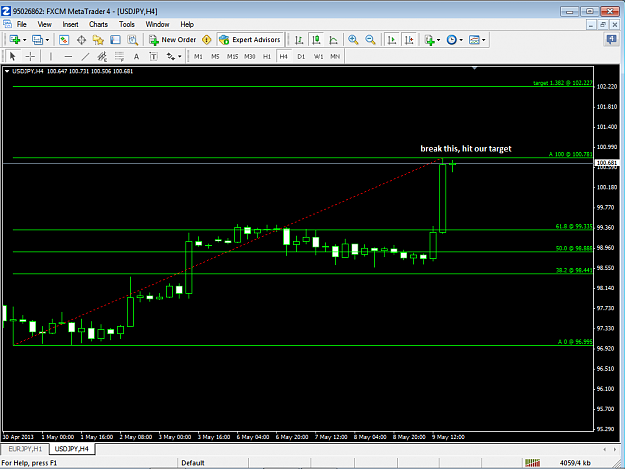The width and height of the screenshot is (625, 469).
Task: Select the Horizontal Line drawing tool
Action: click(69, 57)
